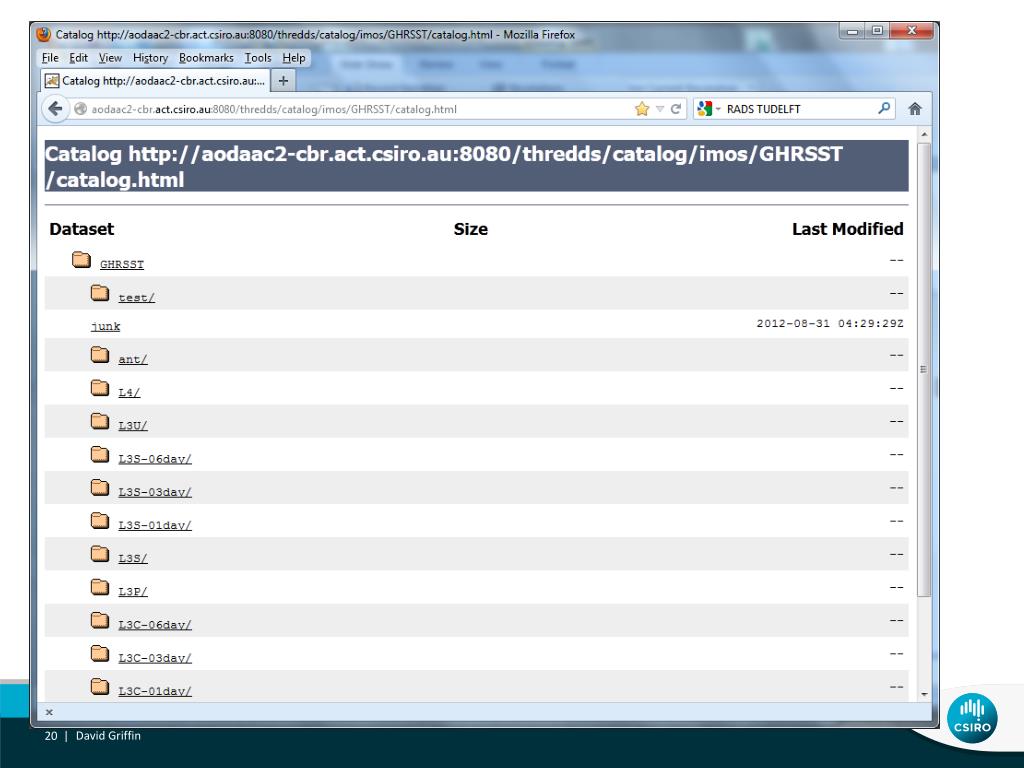The height and width of the screenshot is (768, 1024).
Task: Open a new tab with the plus button
Action: (x=283, y=81)
